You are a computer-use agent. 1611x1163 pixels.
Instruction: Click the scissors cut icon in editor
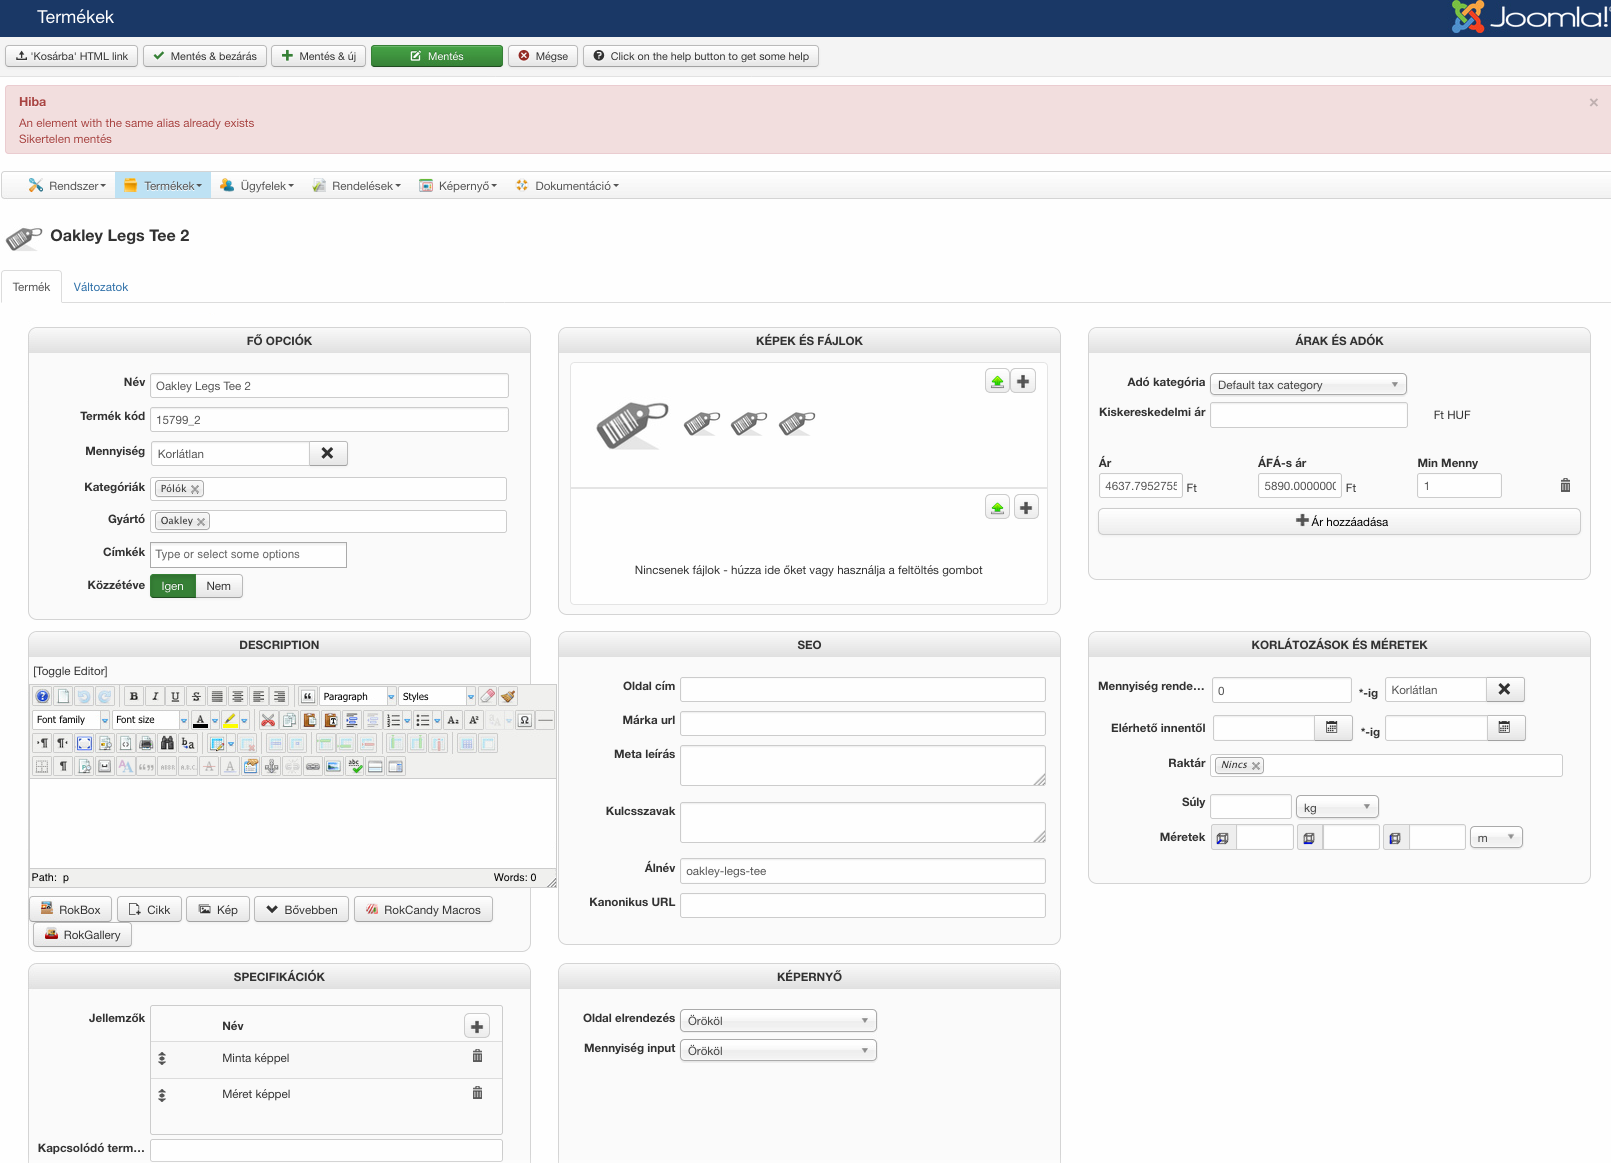coord(267,720)
